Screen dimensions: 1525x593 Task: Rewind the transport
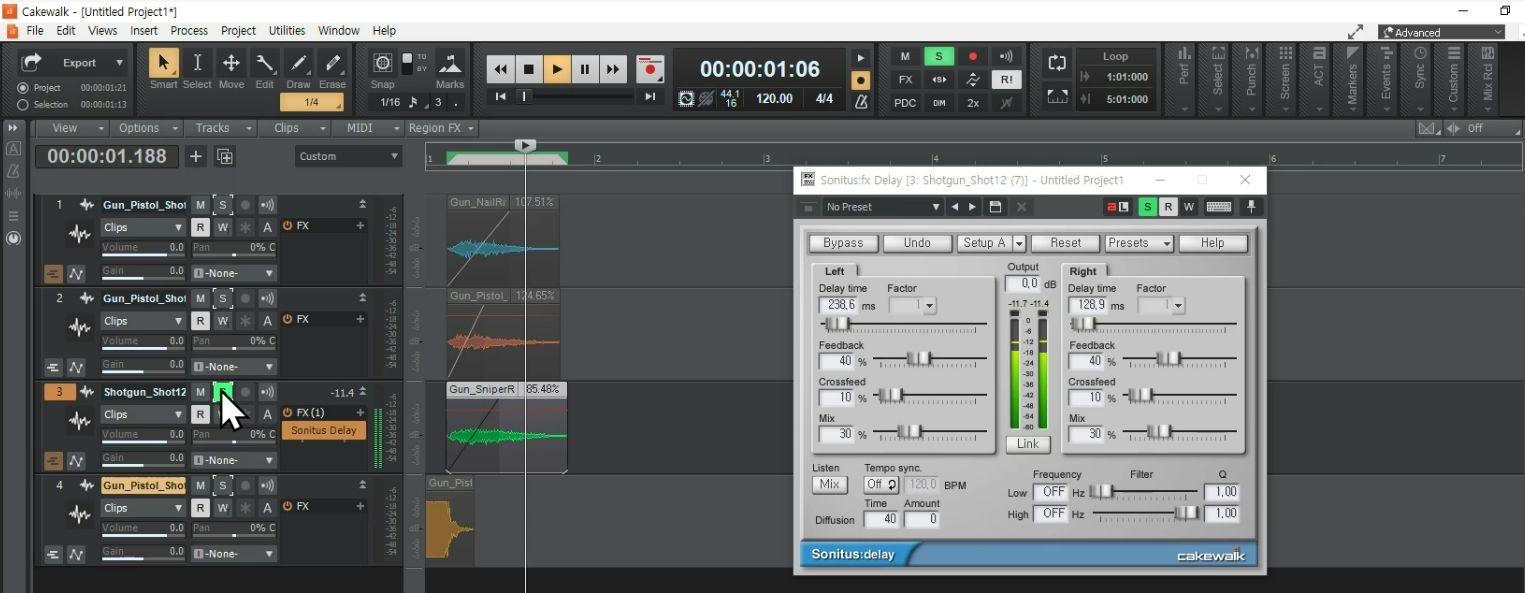(x=500, y=69)
